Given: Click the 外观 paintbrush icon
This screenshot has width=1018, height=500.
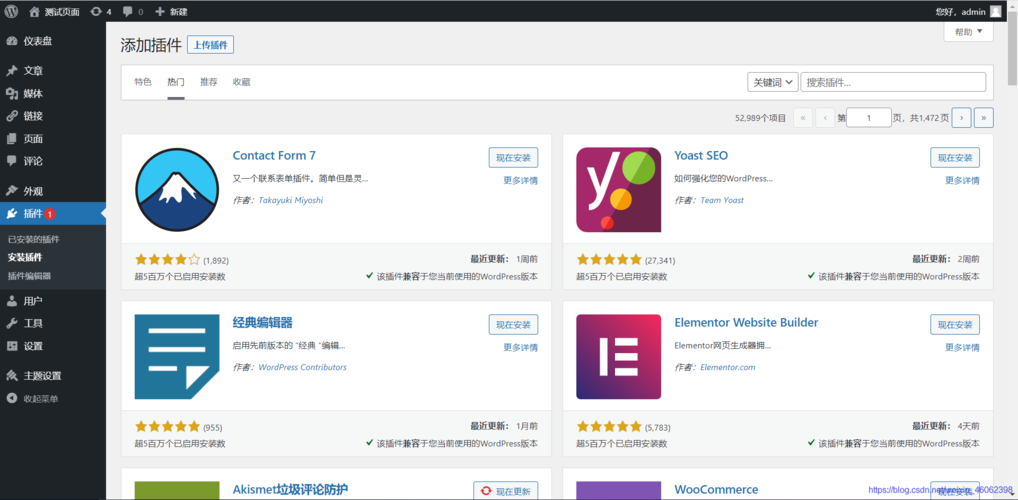Looking at the screenshot, I should pyautogui.click(x=12, y=191).
